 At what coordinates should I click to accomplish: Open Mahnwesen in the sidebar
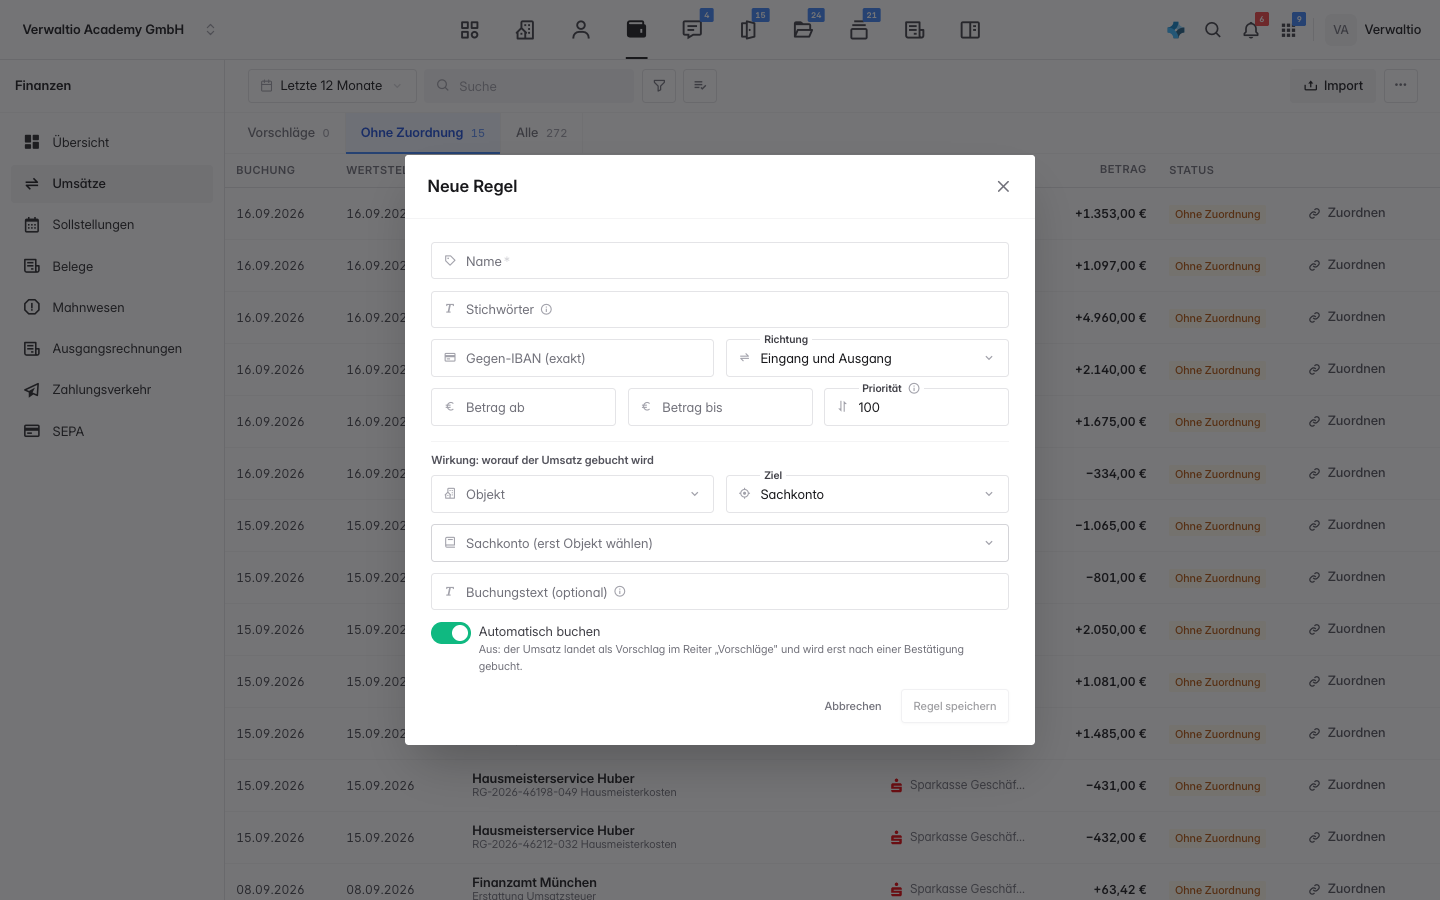(x=112, y=308)
